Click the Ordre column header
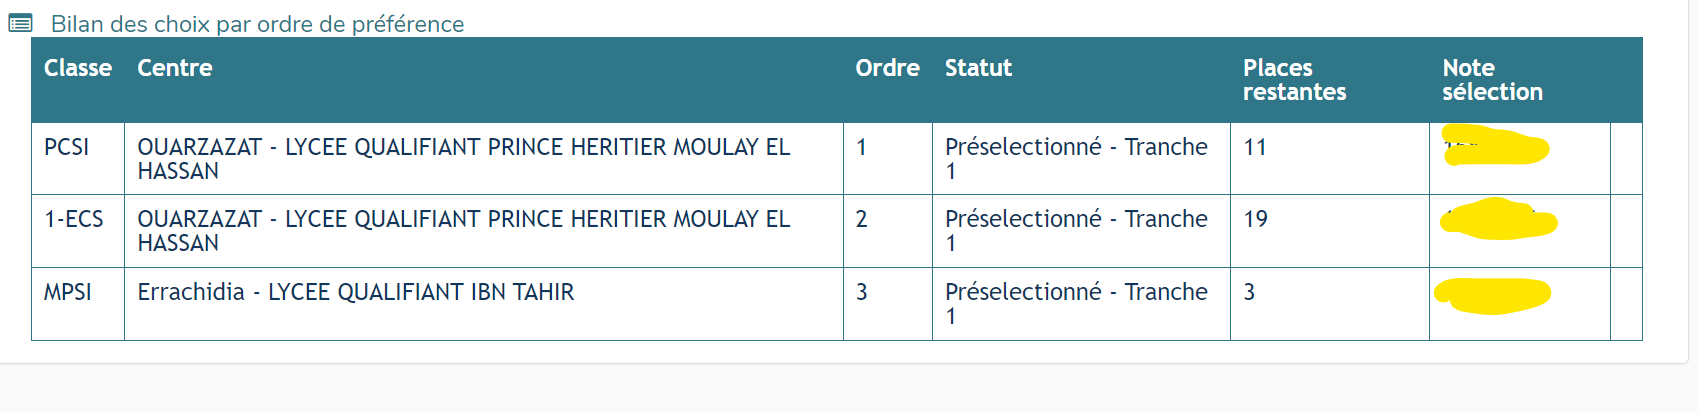Screen dimensions: 1698x412 [887, 68]
